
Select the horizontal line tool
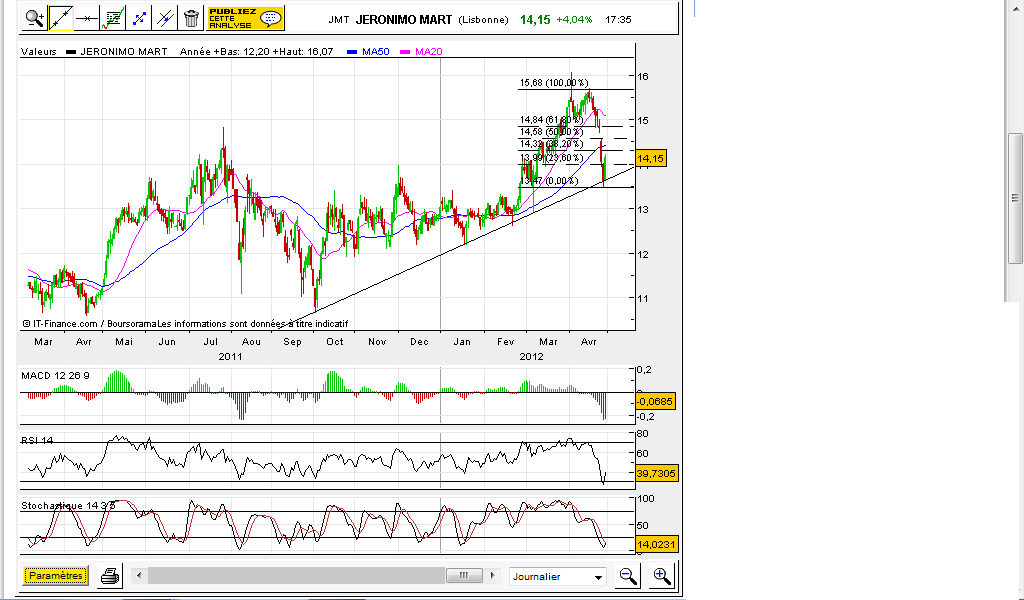click(x=87, y=18)
